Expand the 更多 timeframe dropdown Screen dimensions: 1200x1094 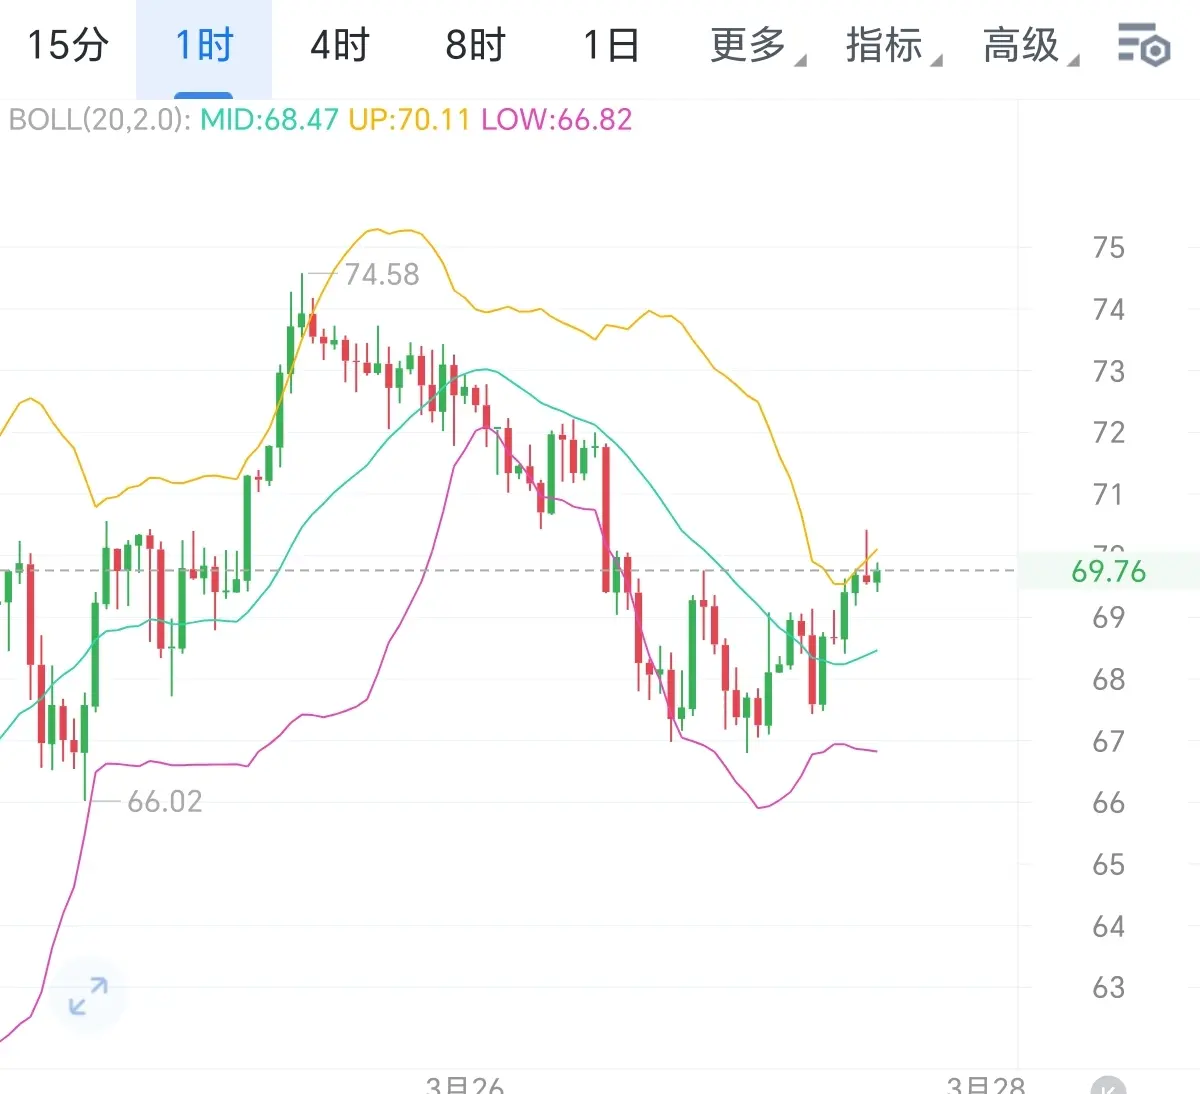point(757,46)
